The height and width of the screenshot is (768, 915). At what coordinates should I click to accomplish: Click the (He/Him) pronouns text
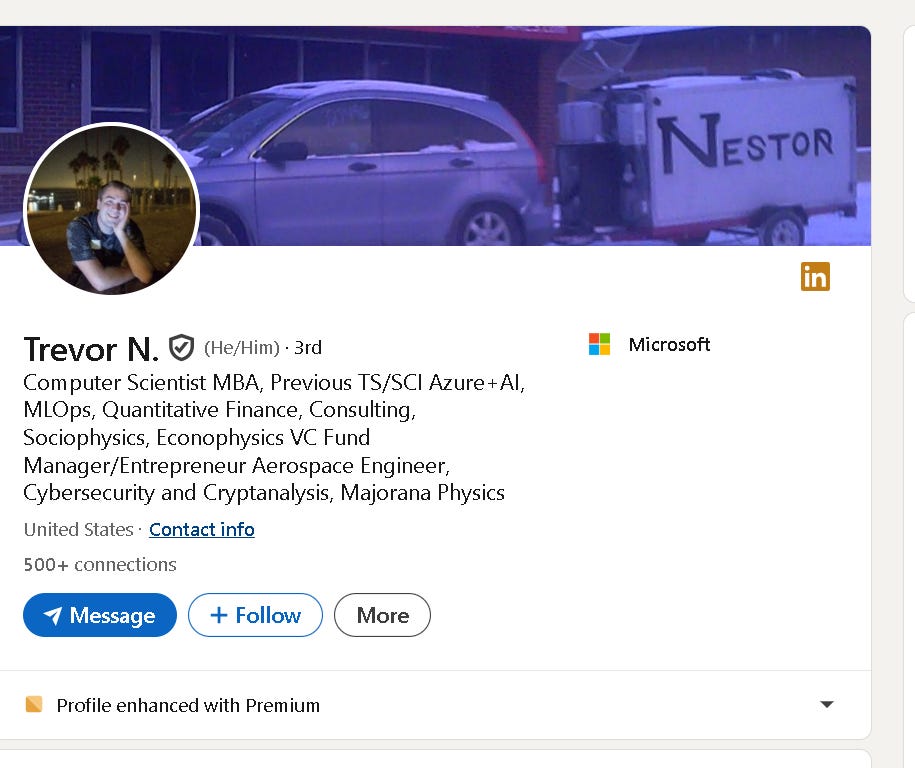[242, 348]
